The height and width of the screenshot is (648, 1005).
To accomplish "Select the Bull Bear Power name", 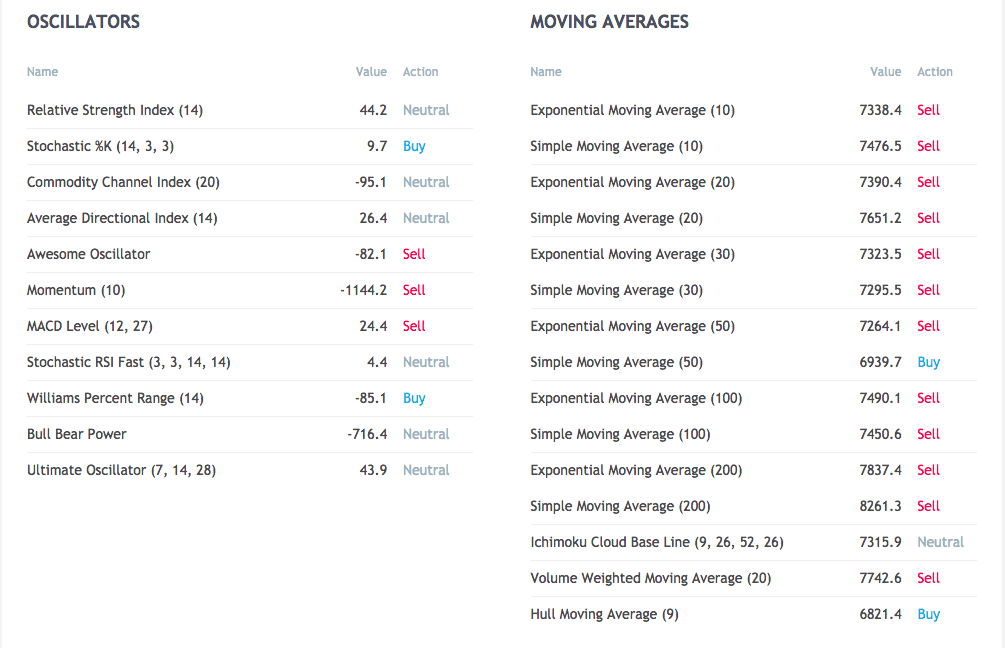I will pyautogui.click(x=76, y=434).
